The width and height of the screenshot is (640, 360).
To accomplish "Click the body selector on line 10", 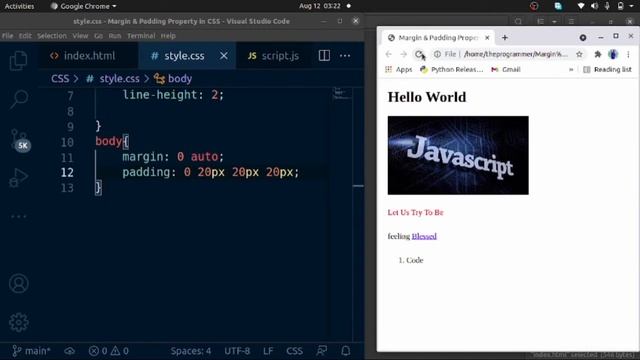I will [108, 141].
